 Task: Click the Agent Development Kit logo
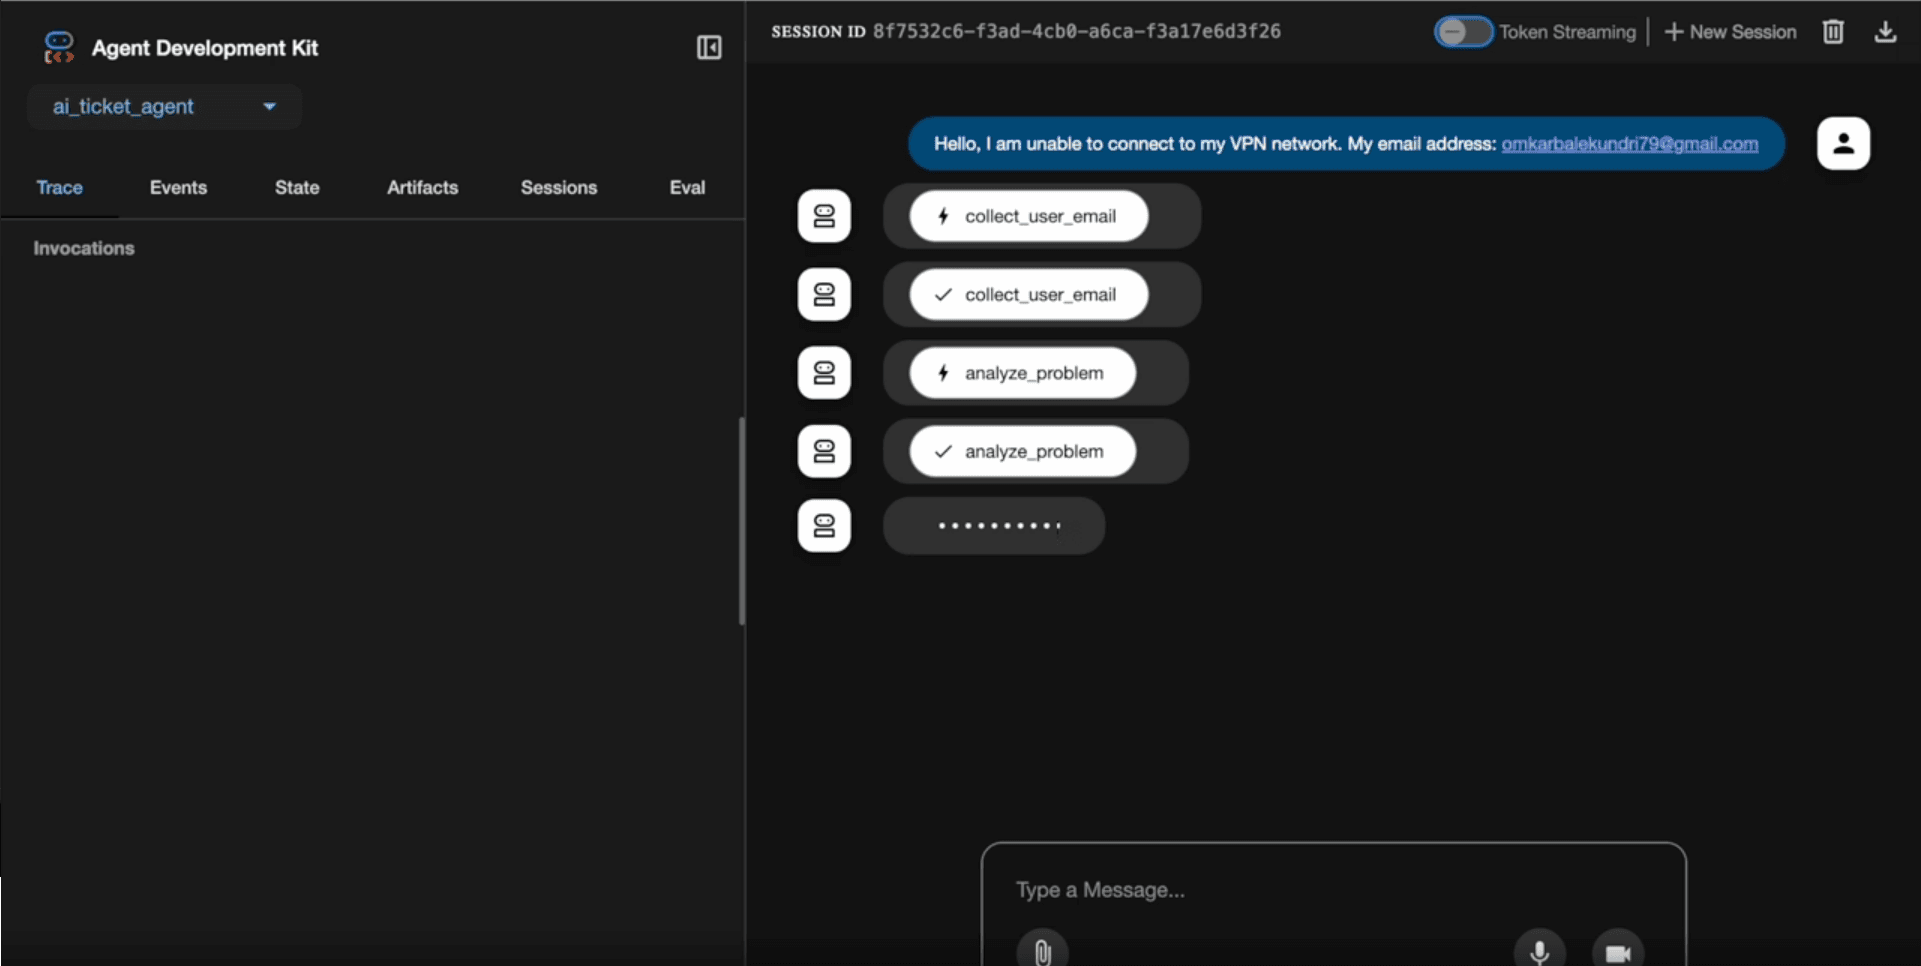pos(59,47)
